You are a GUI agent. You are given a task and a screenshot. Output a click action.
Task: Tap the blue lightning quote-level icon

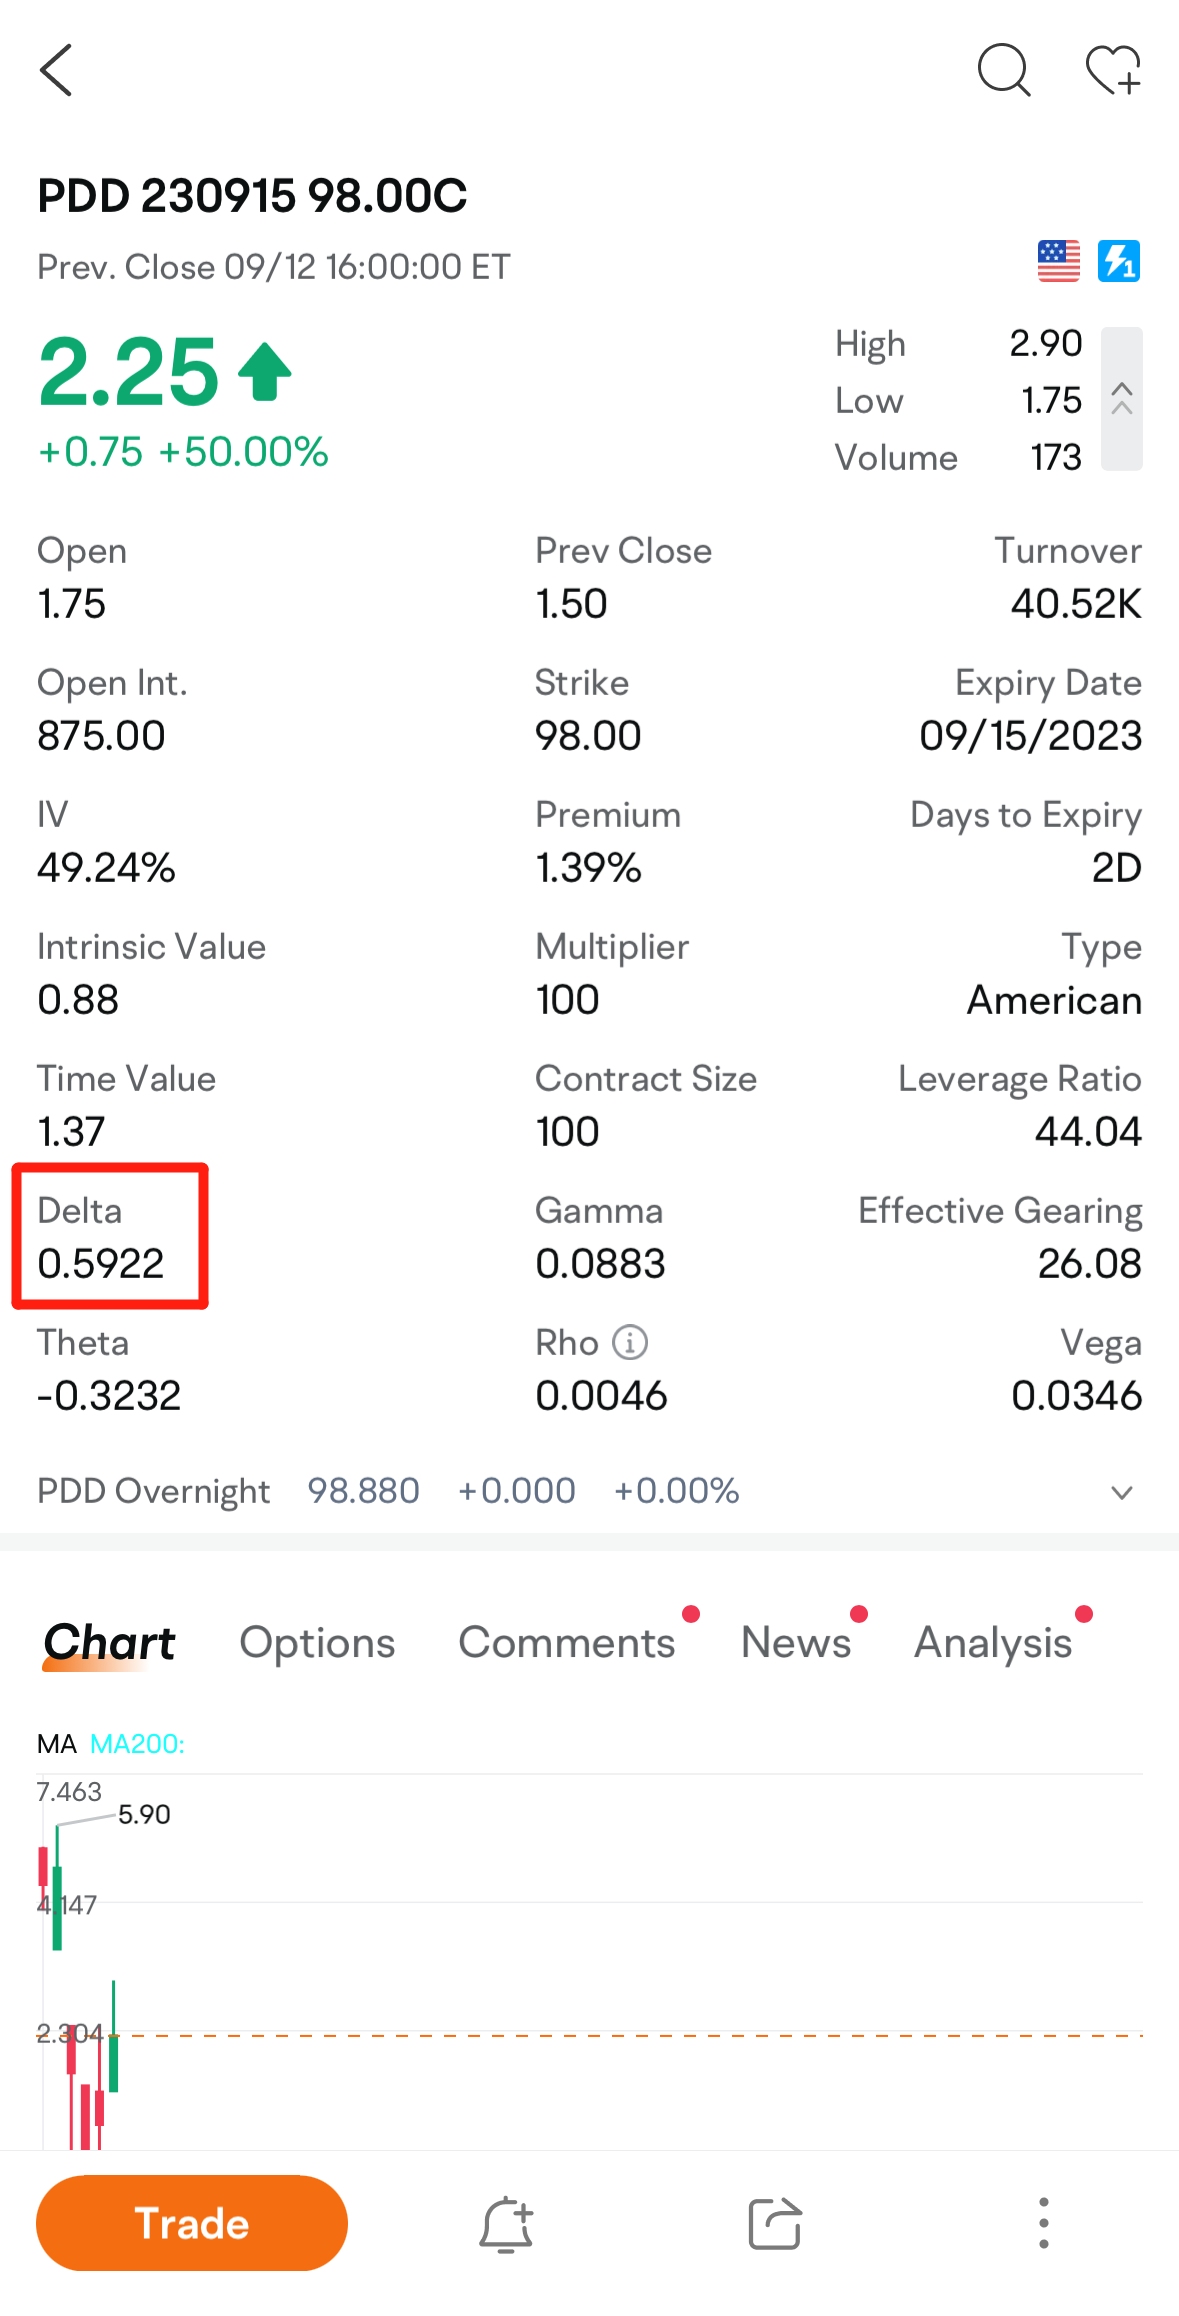point(1119,261)
